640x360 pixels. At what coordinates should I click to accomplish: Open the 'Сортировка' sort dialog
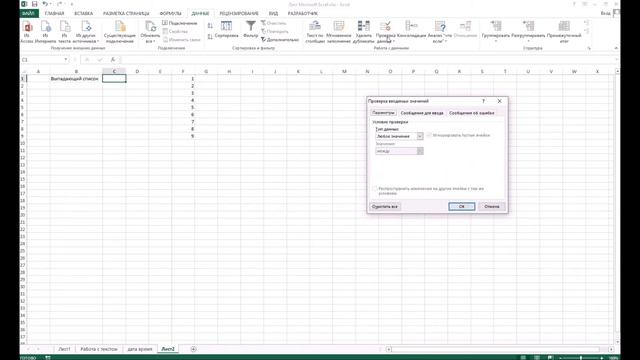226,29
